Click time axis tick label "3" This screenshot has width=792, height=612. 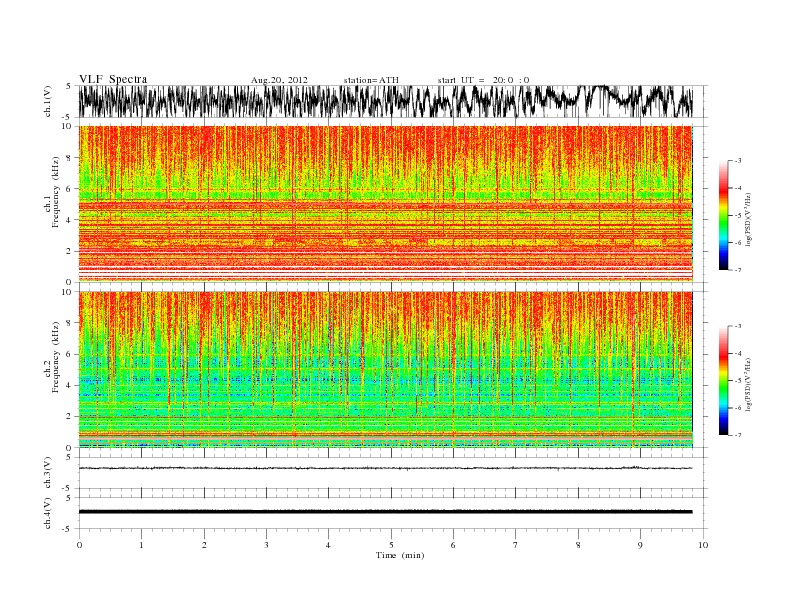coord(266,545)
